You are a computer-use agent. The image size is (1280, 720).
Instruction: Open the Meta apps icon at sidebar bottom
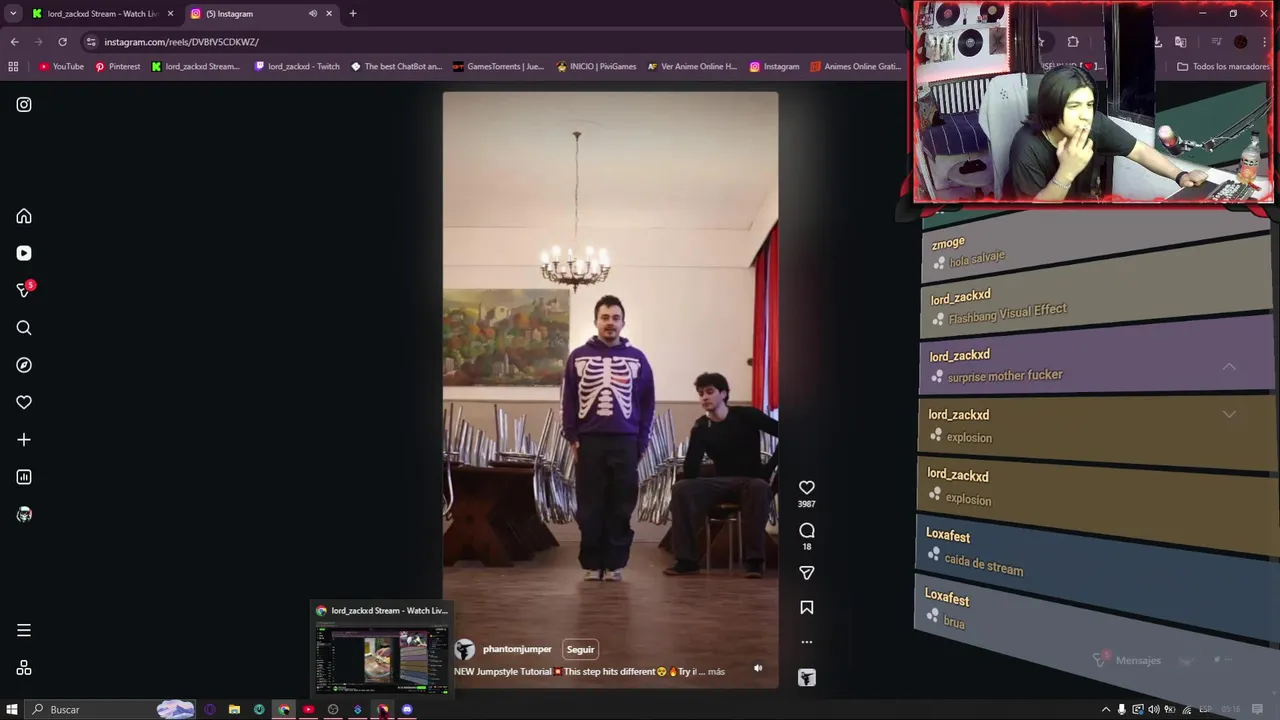coord(24,668)
